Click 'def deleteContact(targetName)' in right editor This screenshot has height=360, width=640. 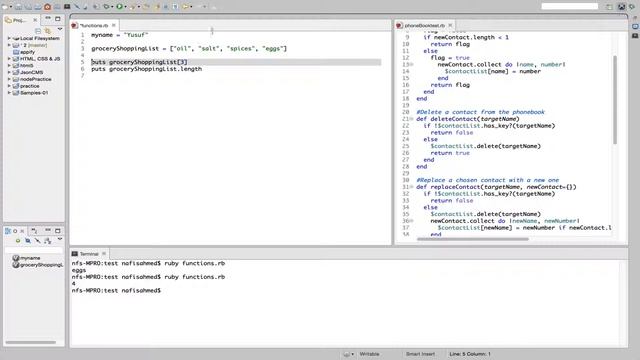click(468, 119)
